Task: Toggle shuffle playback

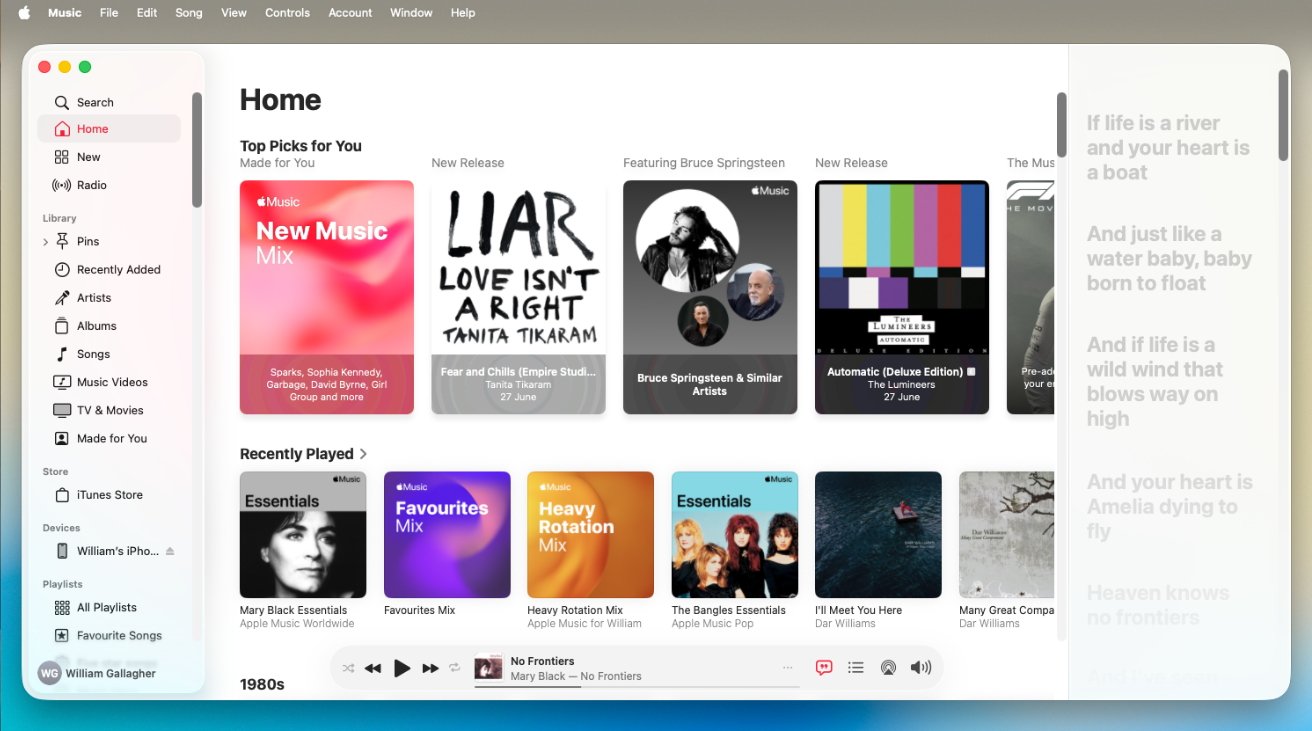Action: click(348, 668)
